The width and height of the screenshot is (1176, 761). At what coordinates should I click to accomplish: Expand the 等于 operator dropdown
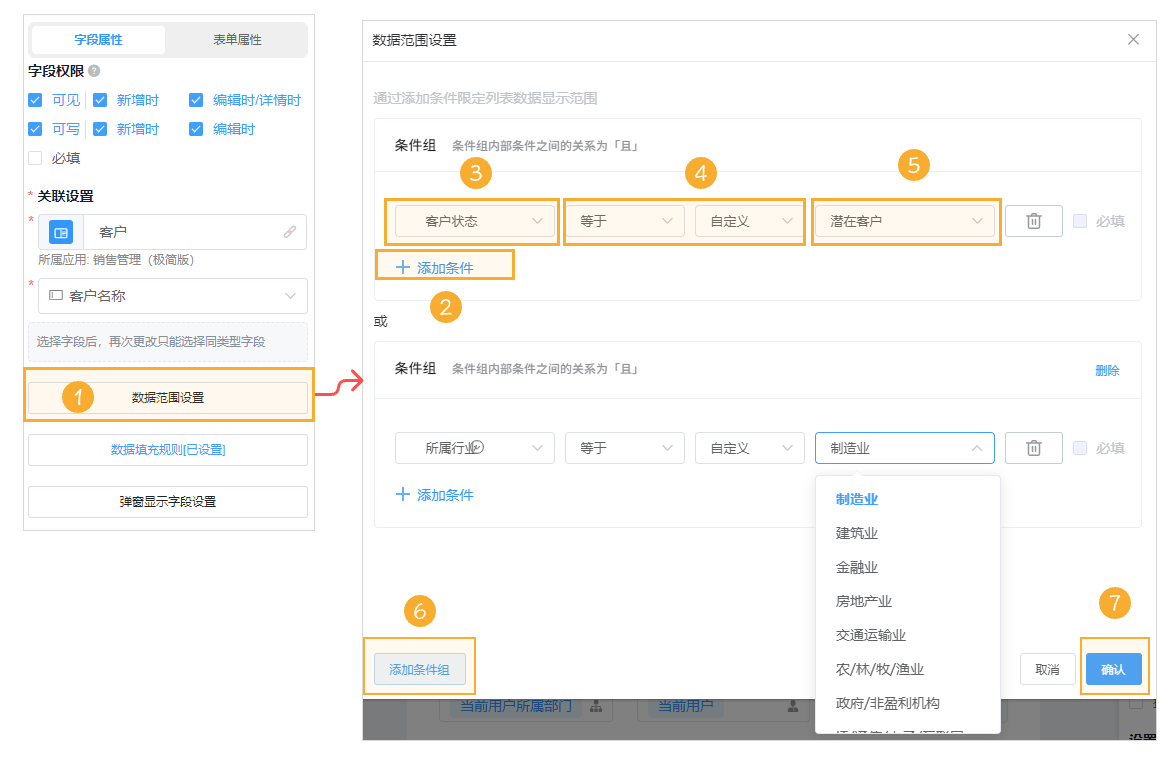point(624,221)
